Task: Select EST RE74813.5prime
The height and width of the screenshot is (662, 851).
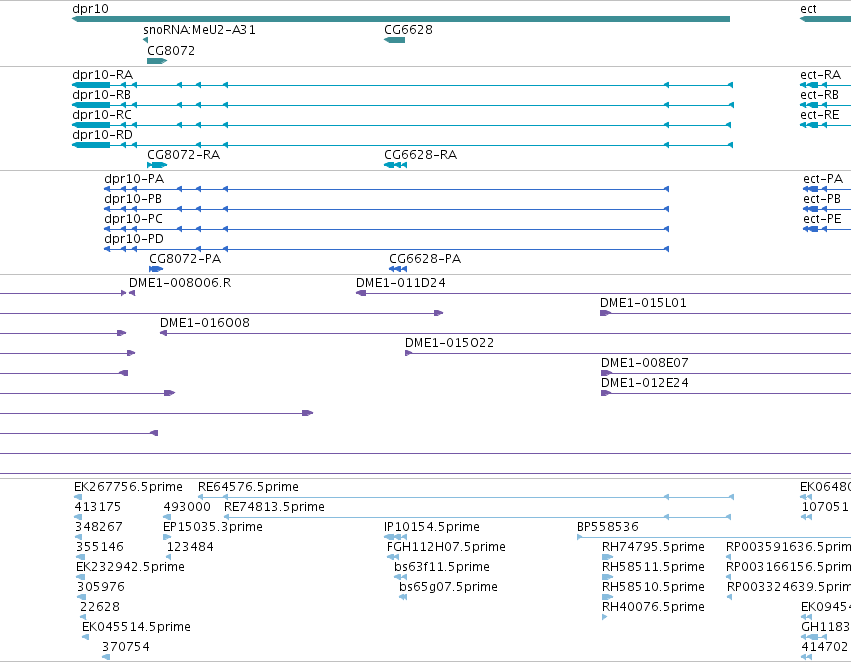Action: click(479, 518)
